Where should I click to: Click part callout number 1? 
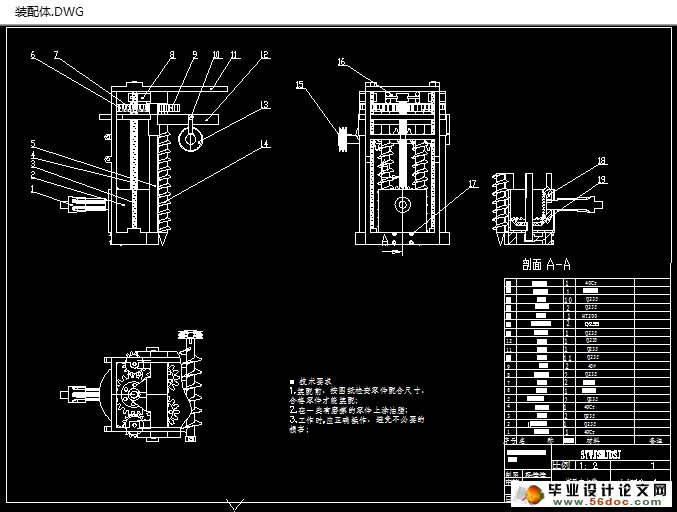pyautogui.click(x=32, y=189)
